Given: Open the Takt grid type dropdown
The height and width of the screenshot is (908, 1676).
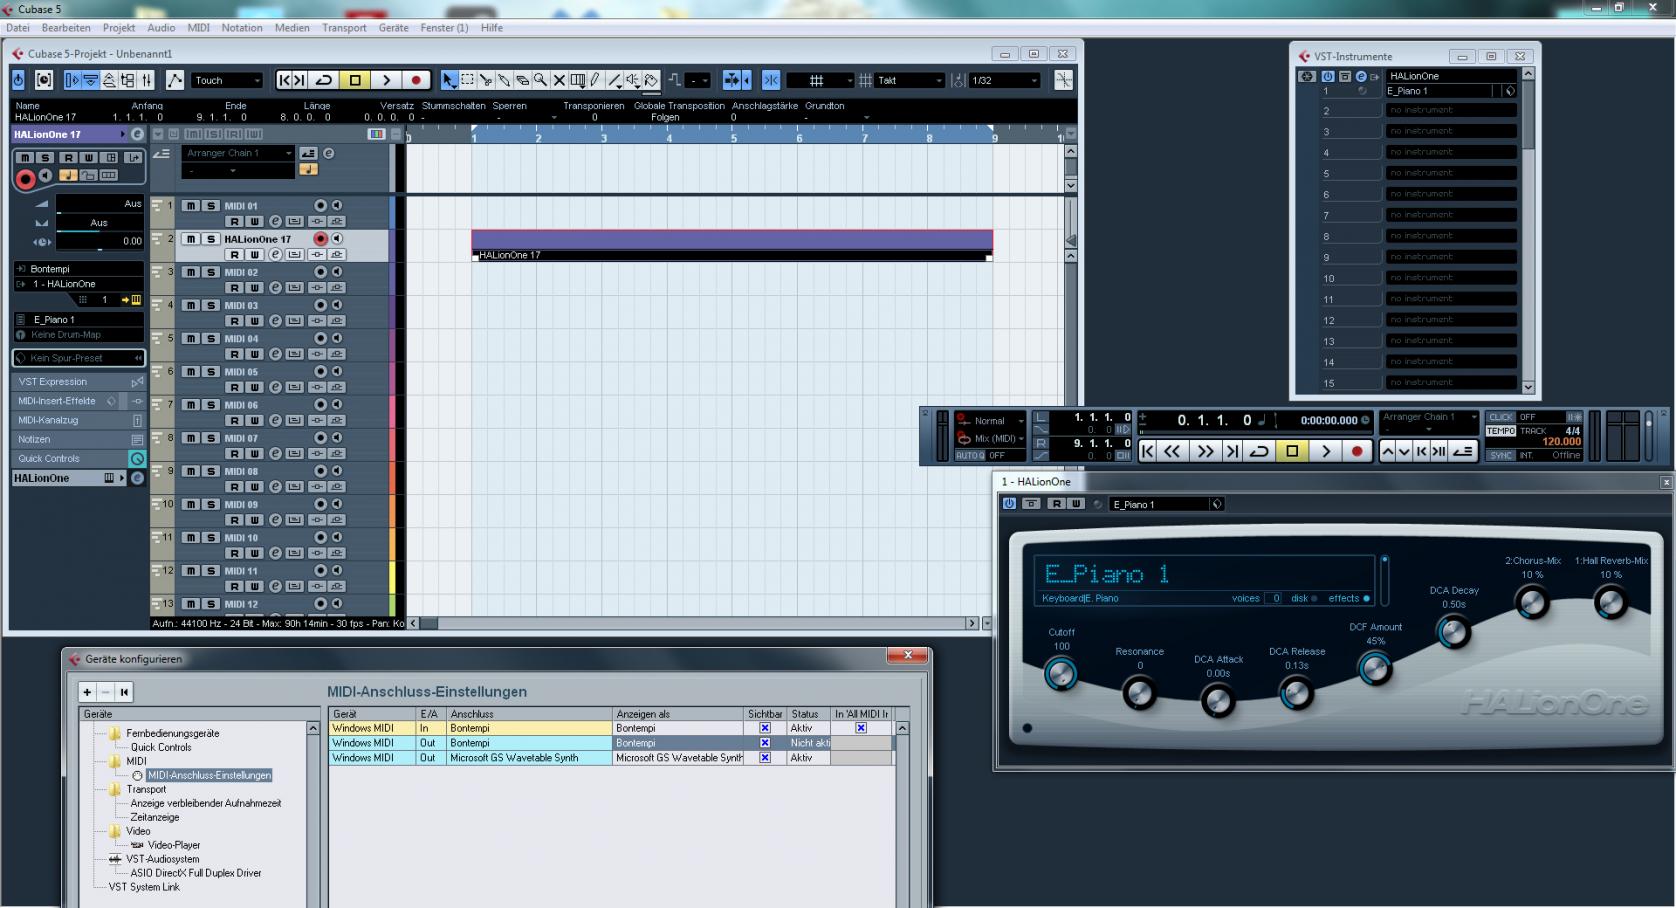Looking at the screenshot, I should (x=910, y=80).
